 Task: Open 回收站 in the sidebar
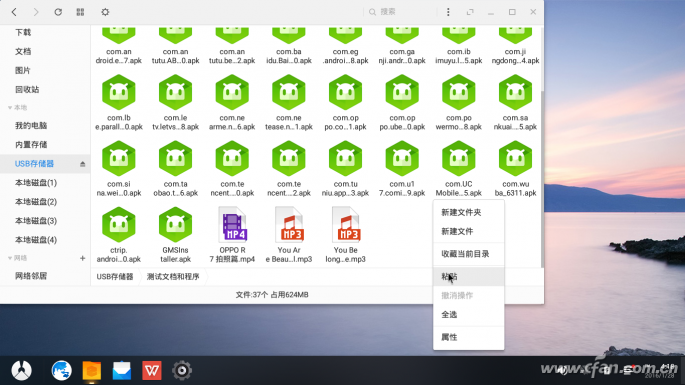27,90
